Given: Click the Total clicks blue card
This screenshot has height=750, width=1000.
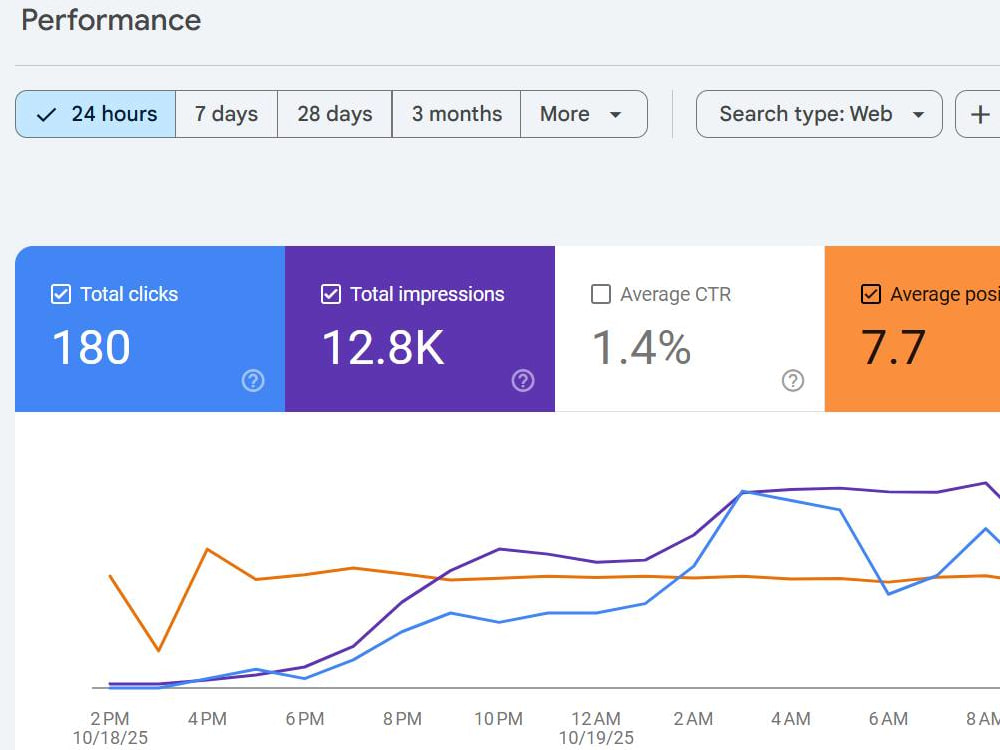Looking at the screenshot, I should tap(150, 329).
